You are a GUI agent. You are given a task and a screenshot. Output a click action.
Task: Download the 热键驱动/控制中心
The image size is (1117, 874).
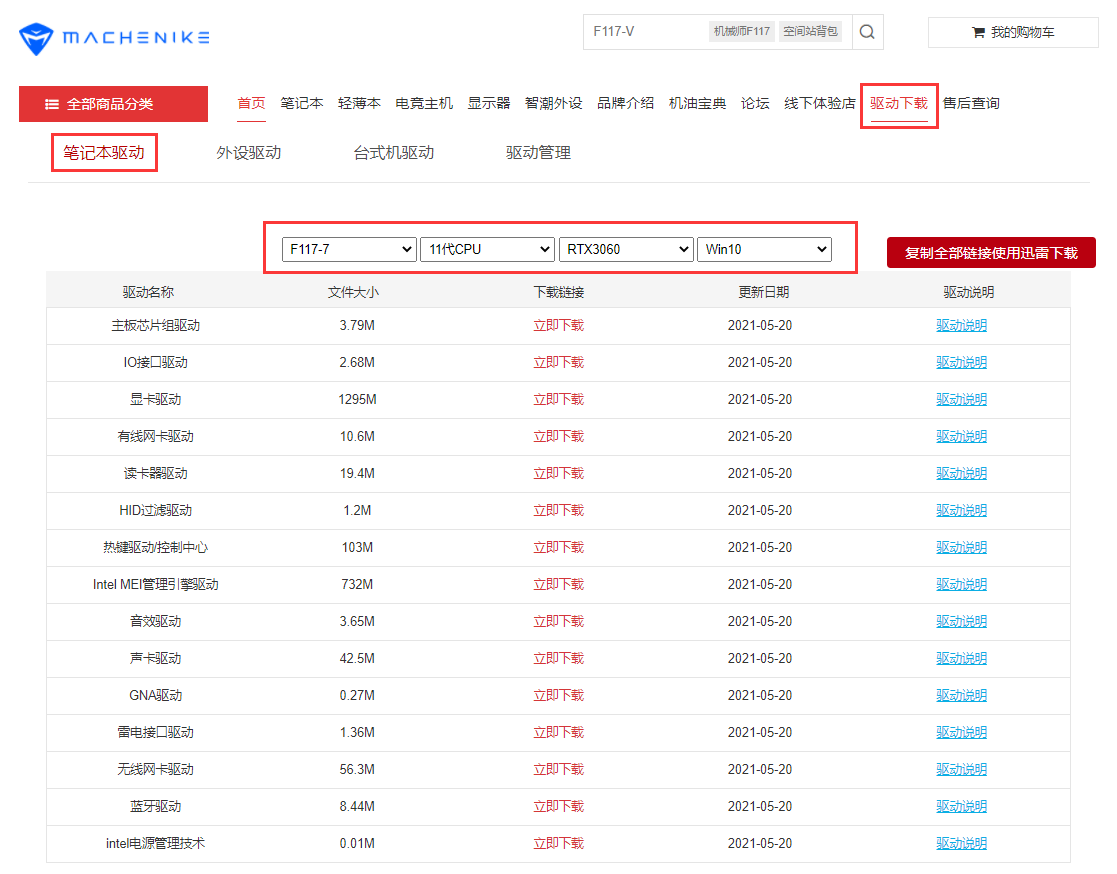[x=558, y=548]
